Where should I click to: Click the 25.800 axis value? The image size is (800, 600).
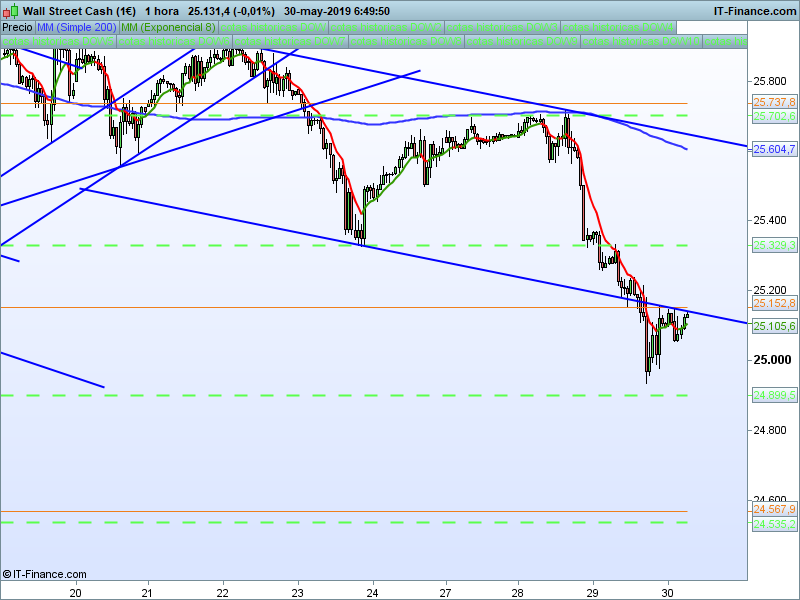click(x=770, y=81)
